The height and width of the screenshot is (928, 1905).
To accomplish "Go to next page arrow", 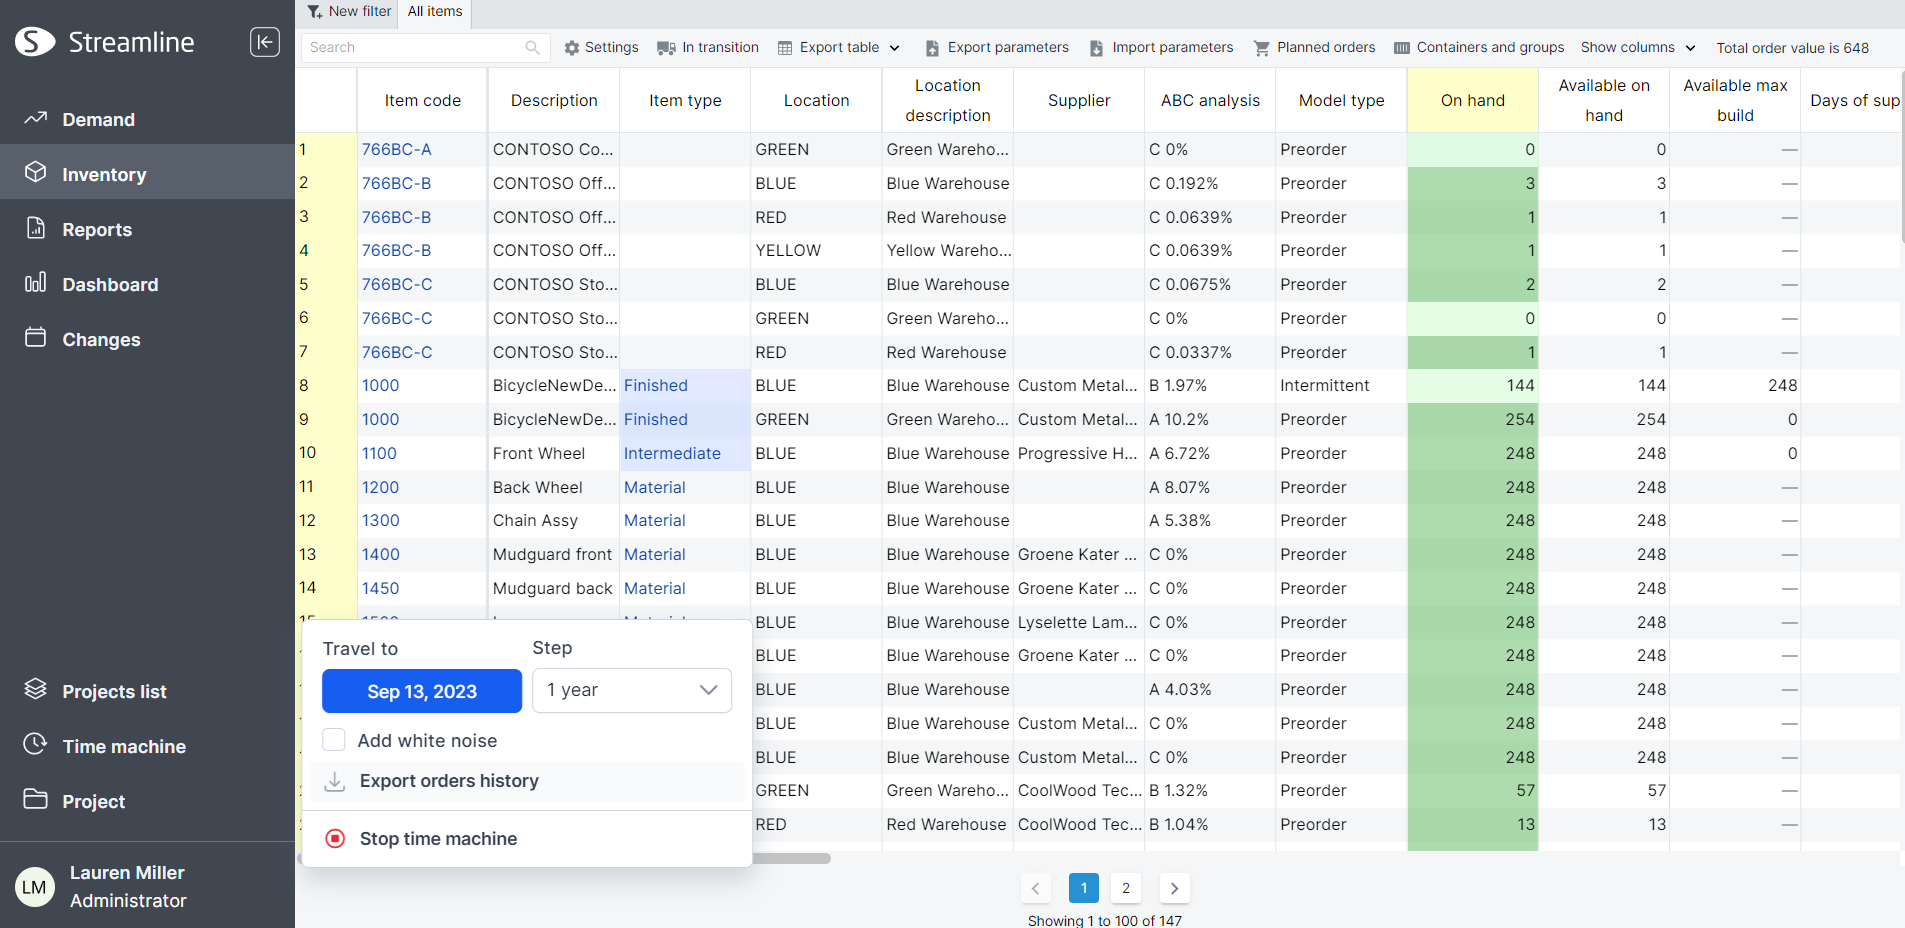I will click(x=1174, y=888).
